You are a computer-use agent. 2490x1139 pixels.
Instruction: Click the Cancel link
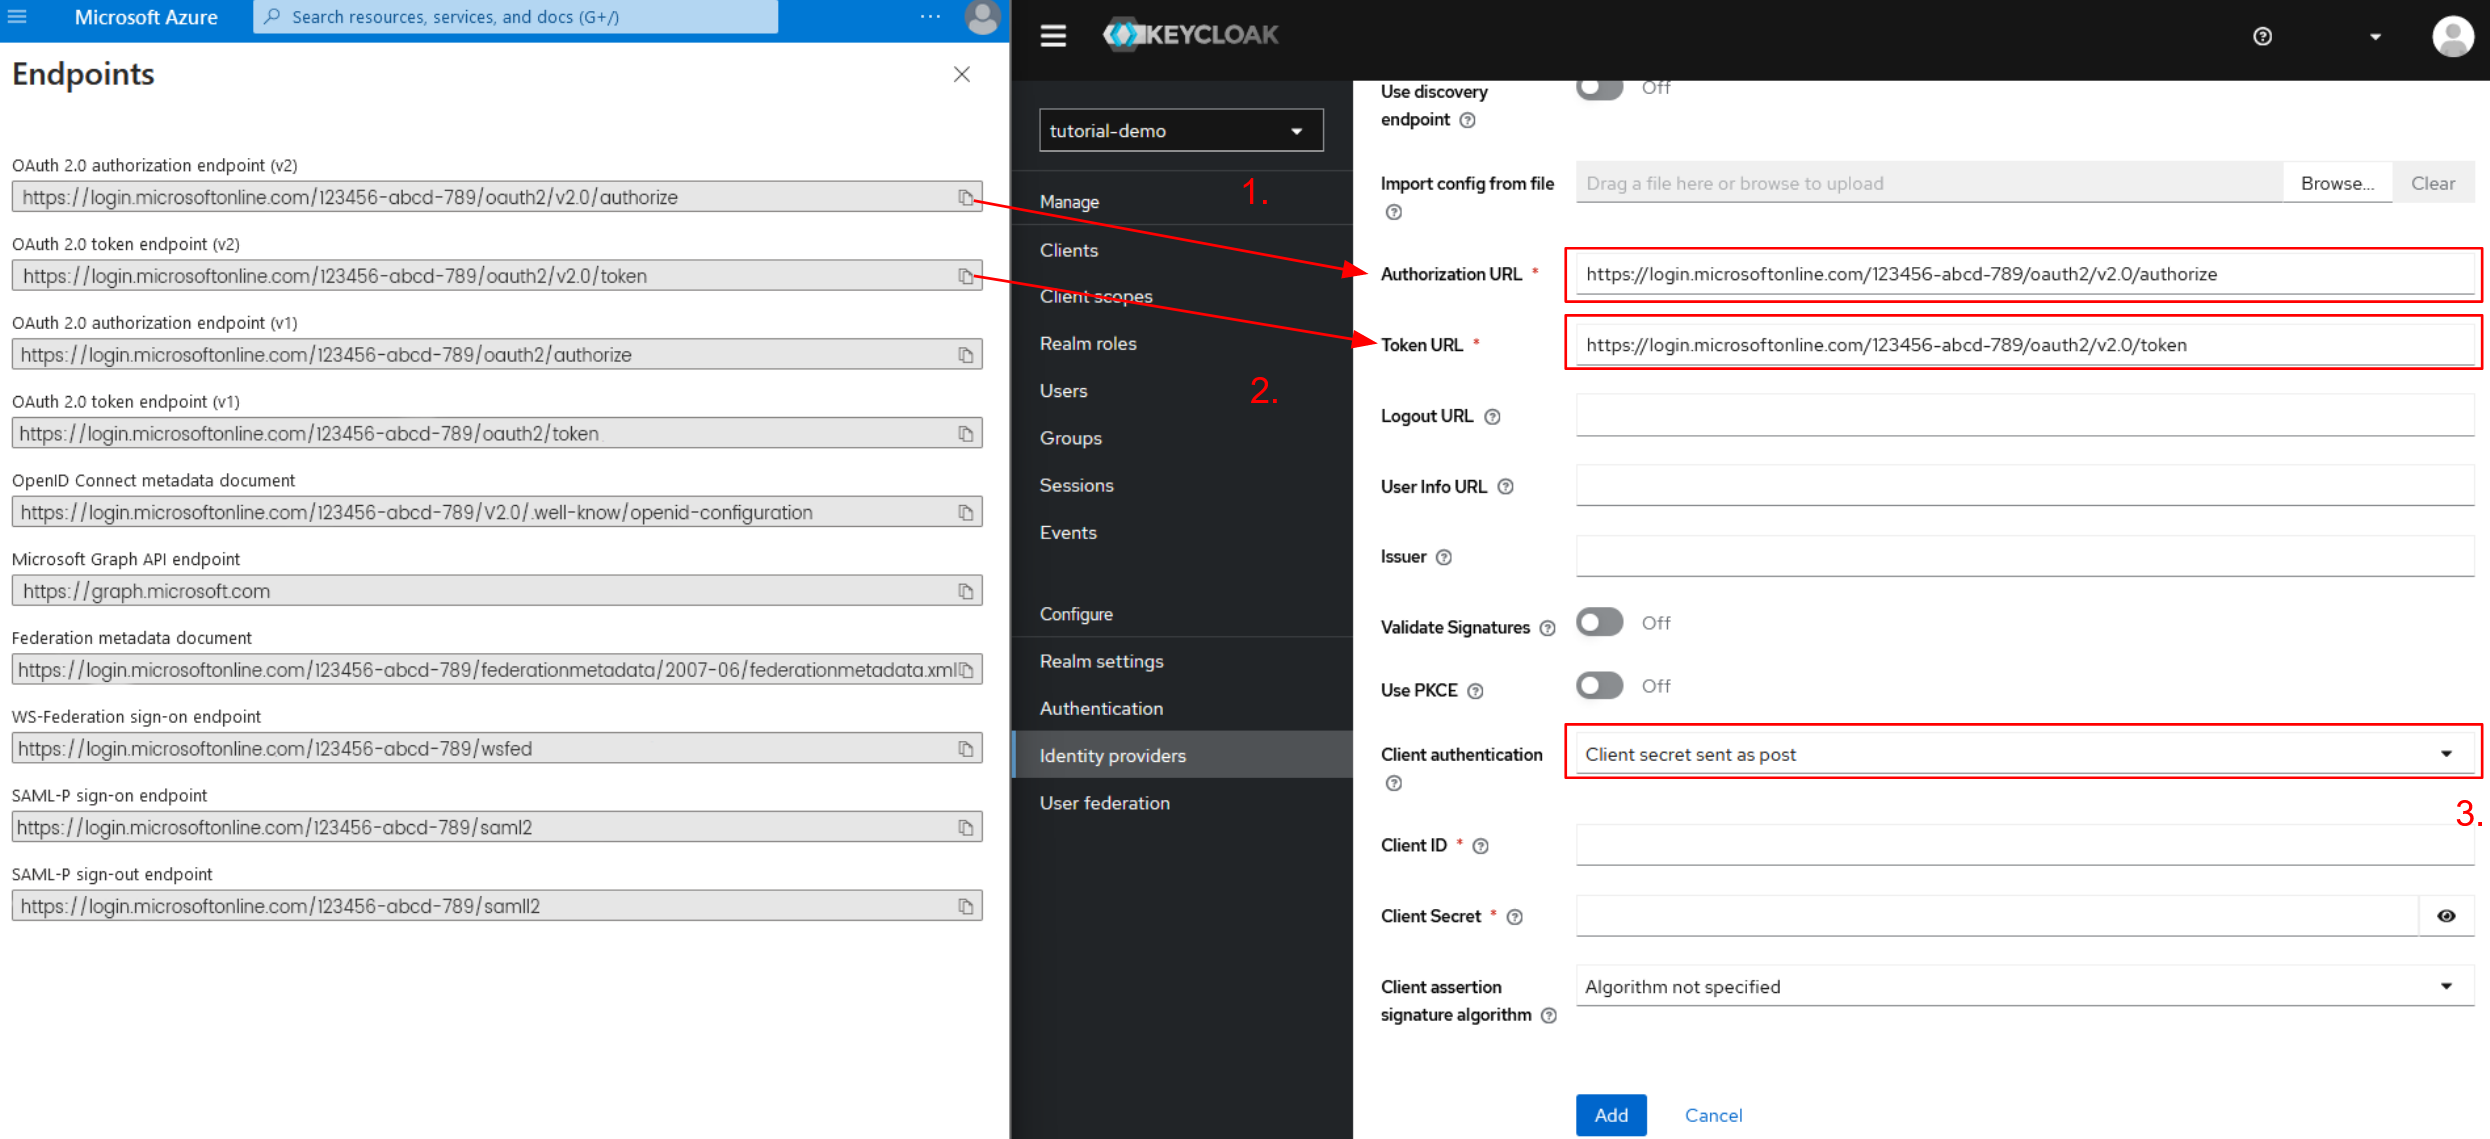(1713, 1115)
